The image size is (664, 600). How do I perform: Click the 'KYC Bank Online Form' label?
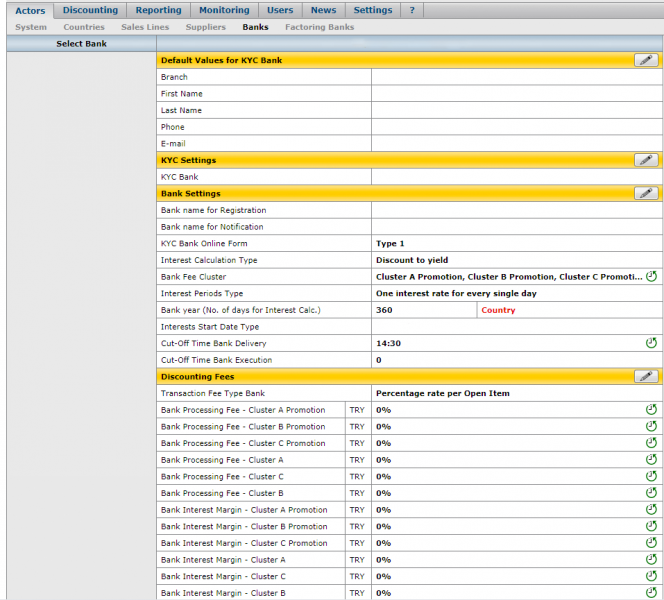tap(204, 243)
